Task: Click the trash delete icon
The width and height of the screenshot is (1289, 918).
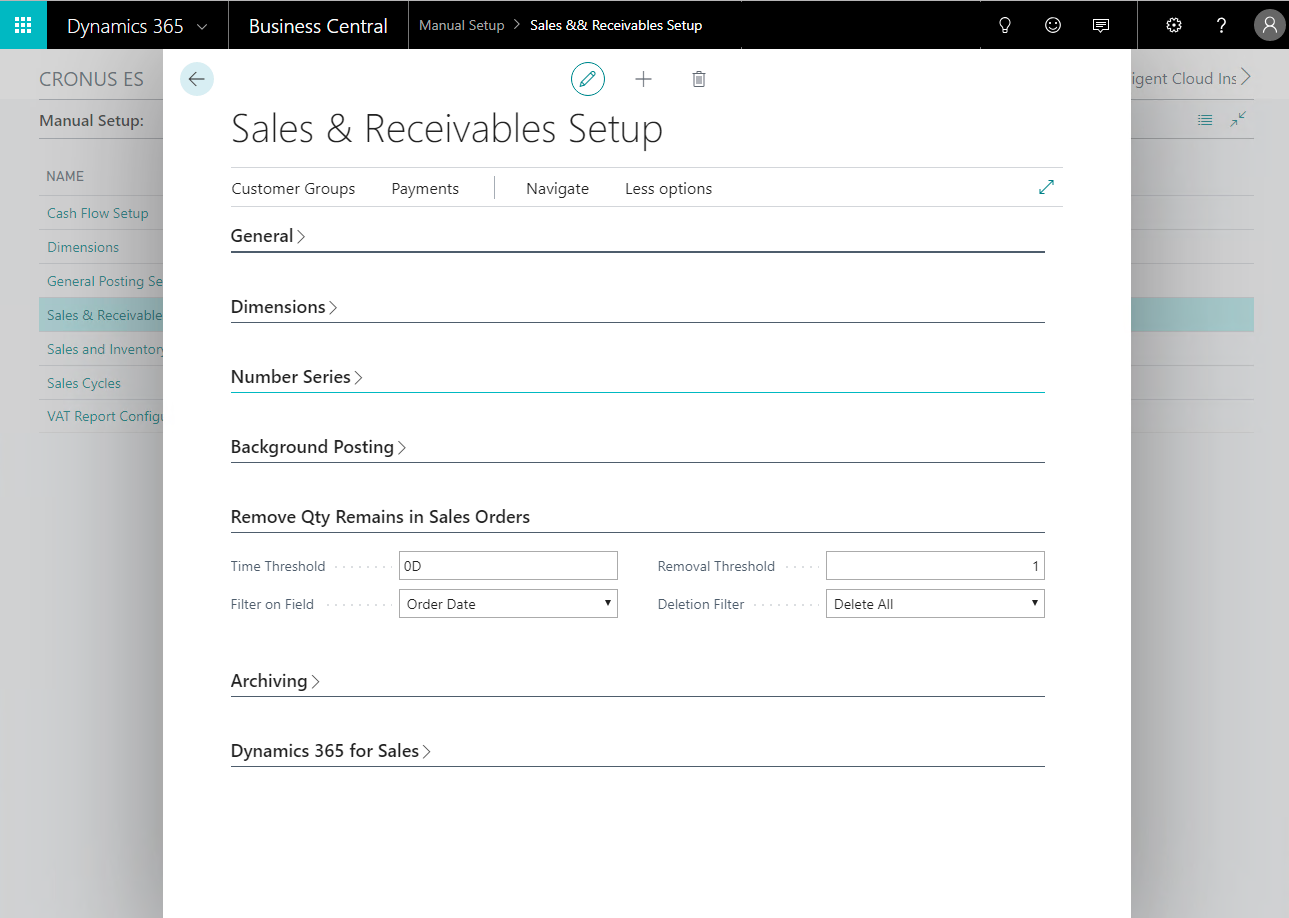Action: coord(699,79)
